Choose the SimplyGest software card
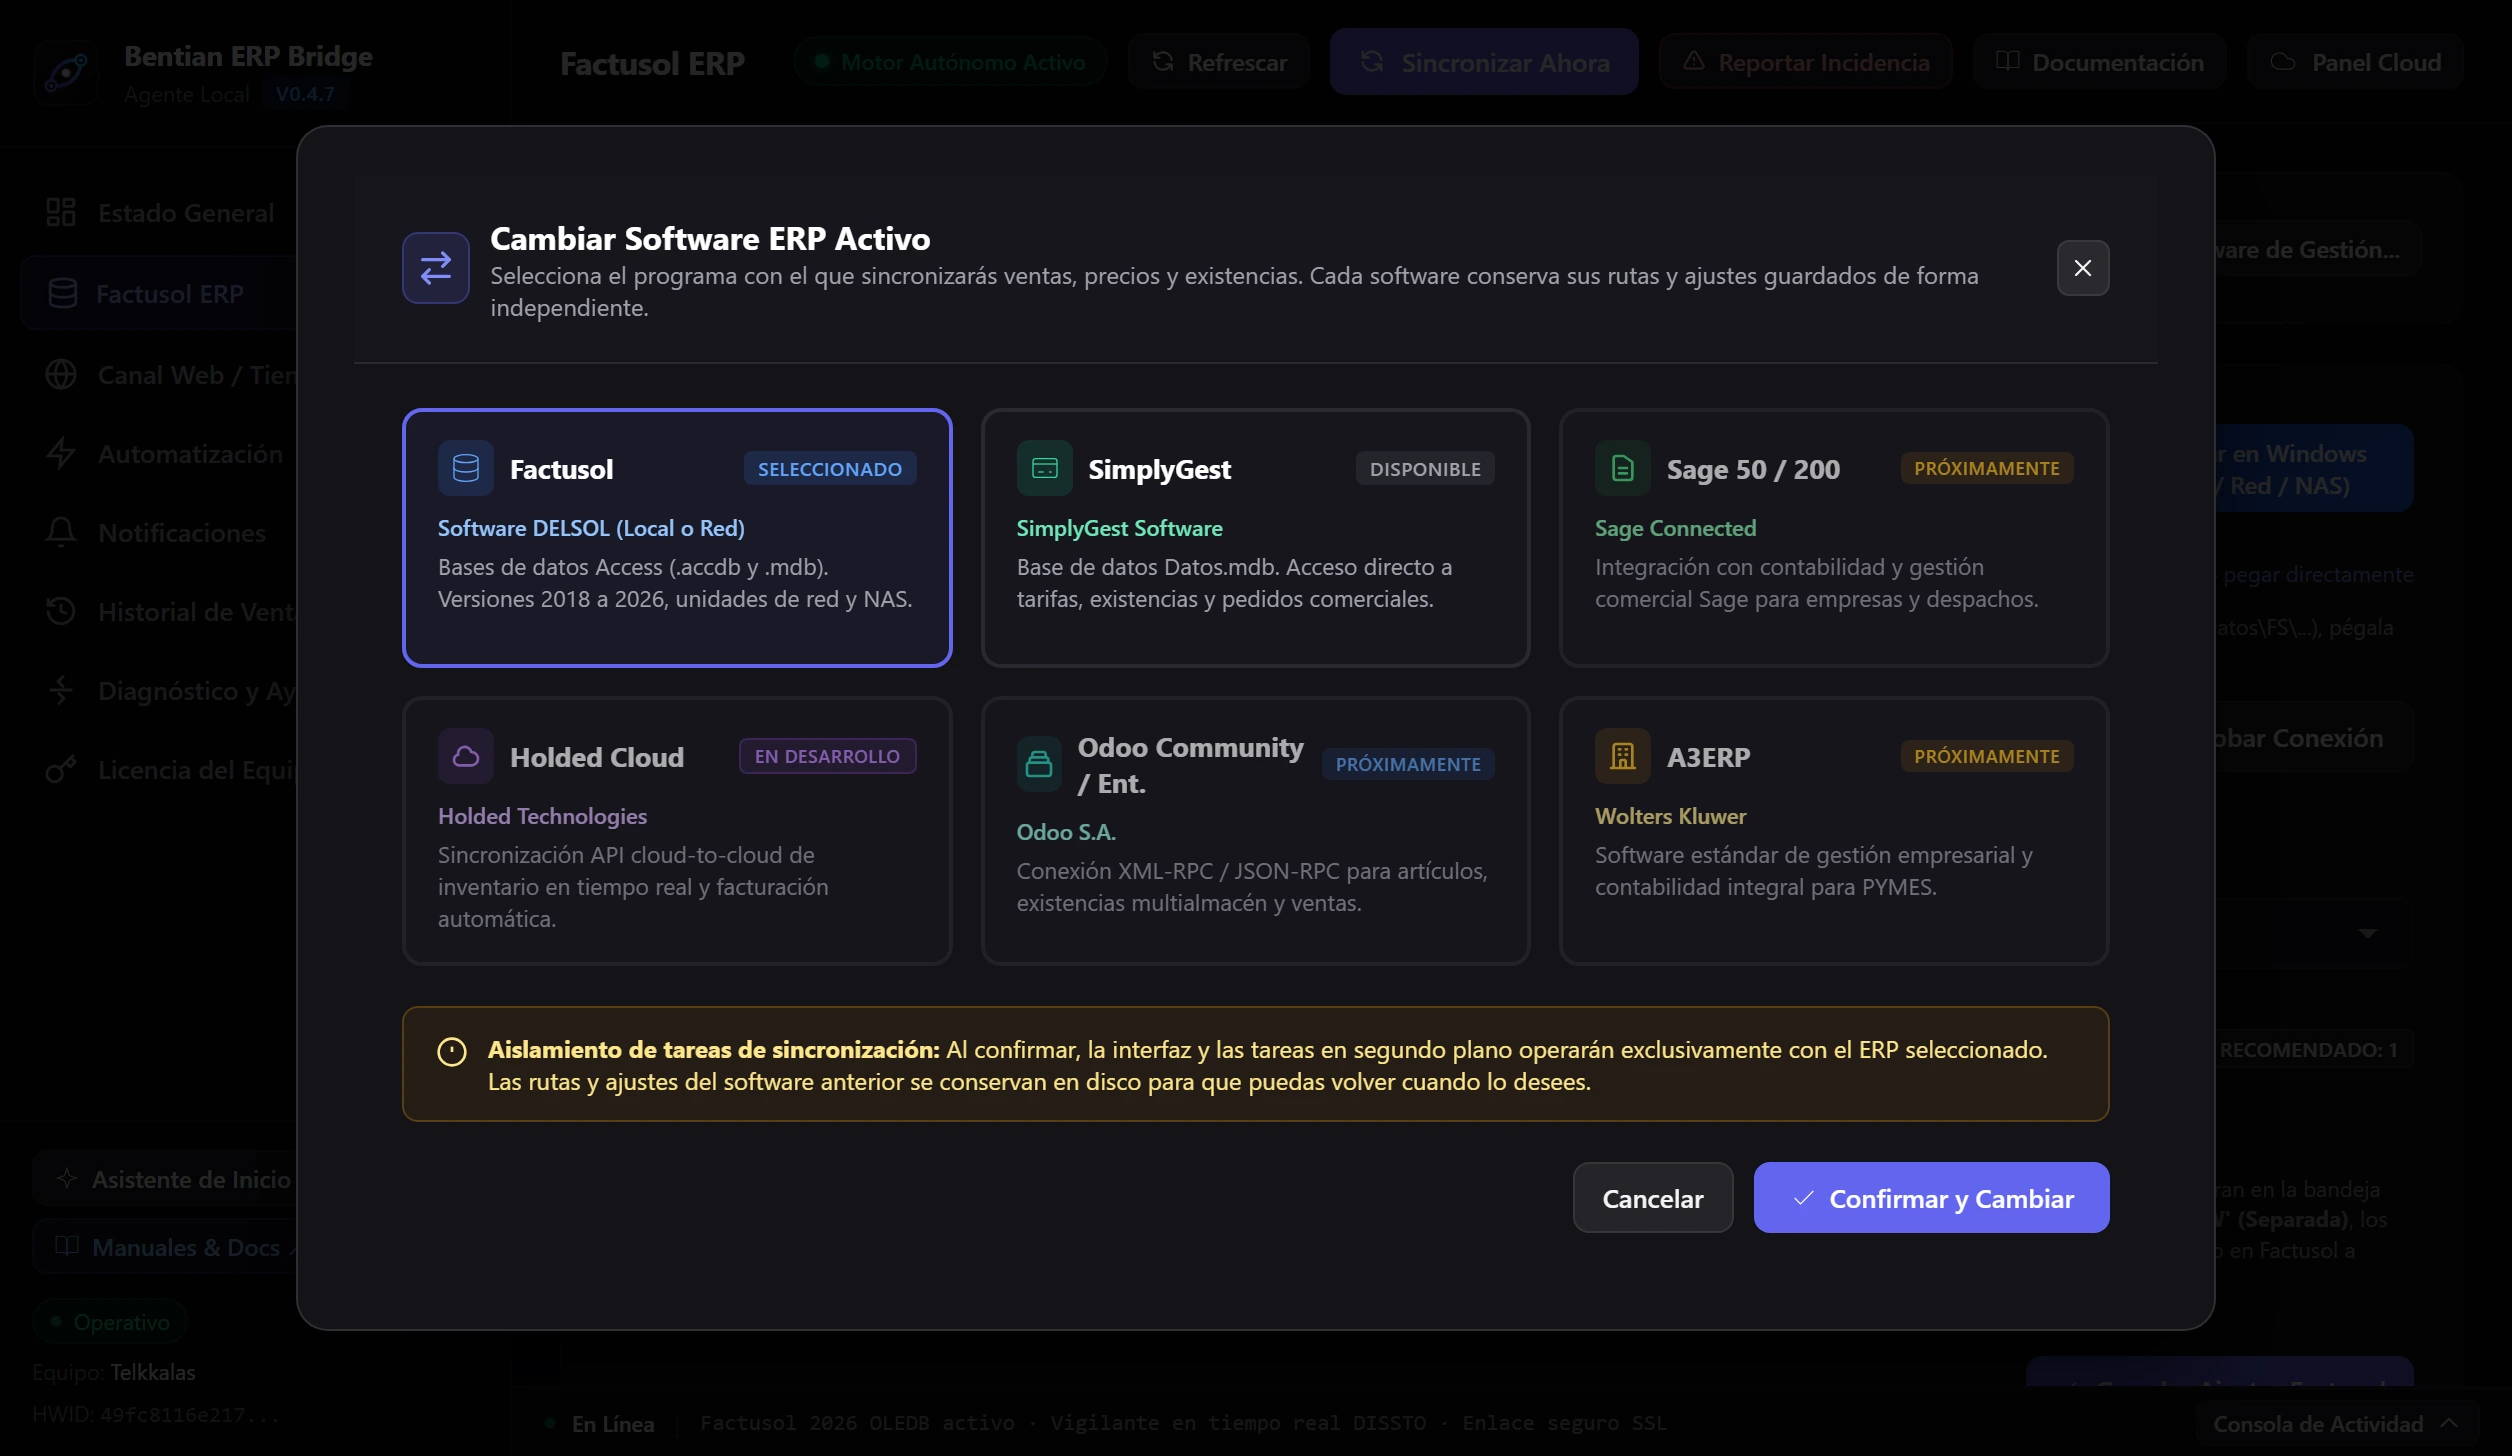The height and width of the screenshot is (1456, 2512). point(1255,538)
